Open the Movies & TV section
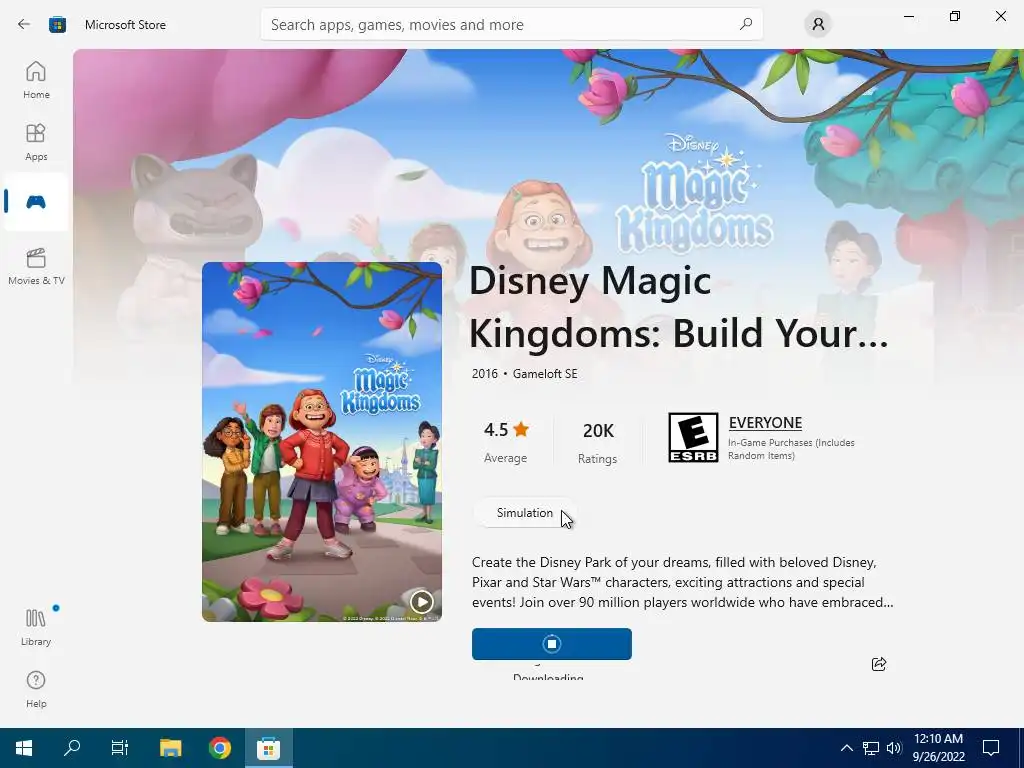This screenshot has width=1024, height=768. click(x=36, y=266)
